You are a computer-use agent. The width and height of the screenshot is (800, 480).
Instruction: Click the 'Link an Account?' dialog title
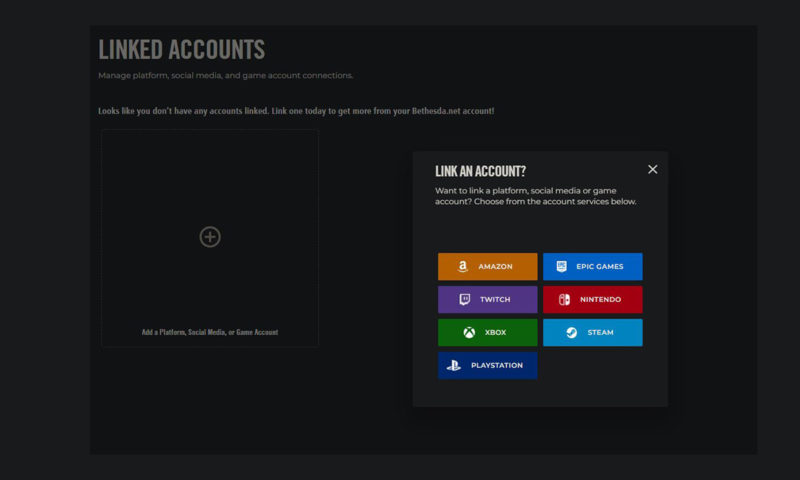pyautogui.click(x=480, y=171)
